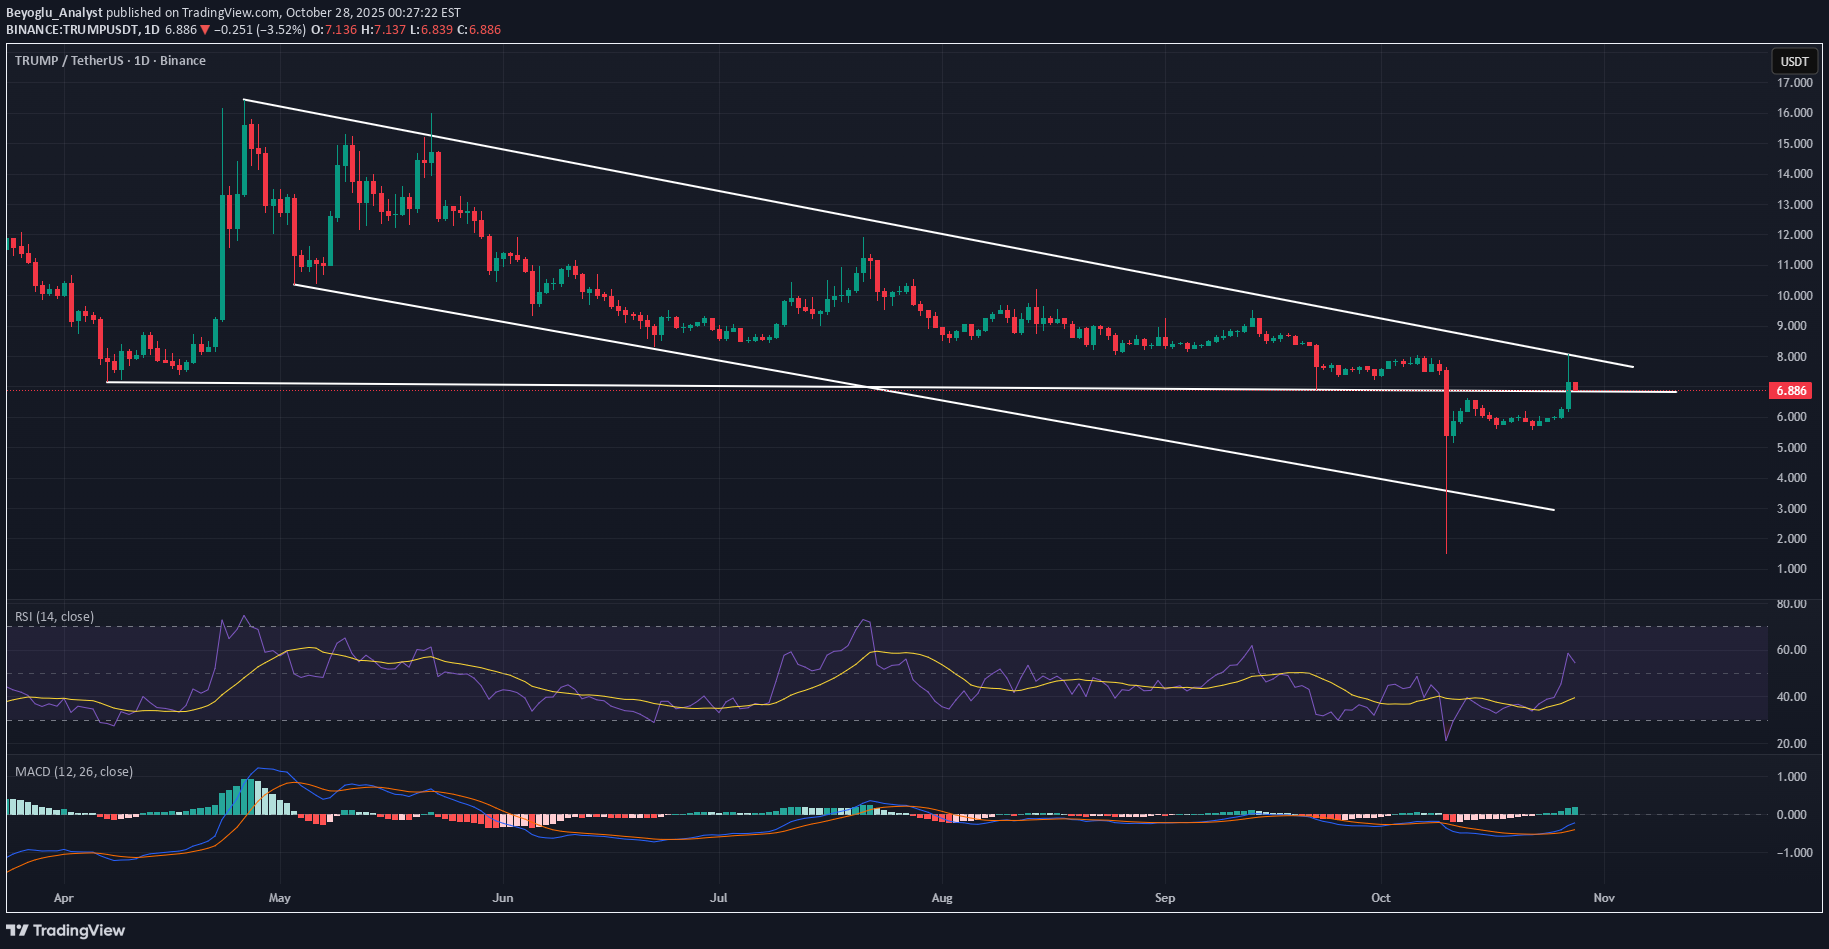Click the Aug label on time axis
This screenshot has width=1829, height=949.
(942, 898)
